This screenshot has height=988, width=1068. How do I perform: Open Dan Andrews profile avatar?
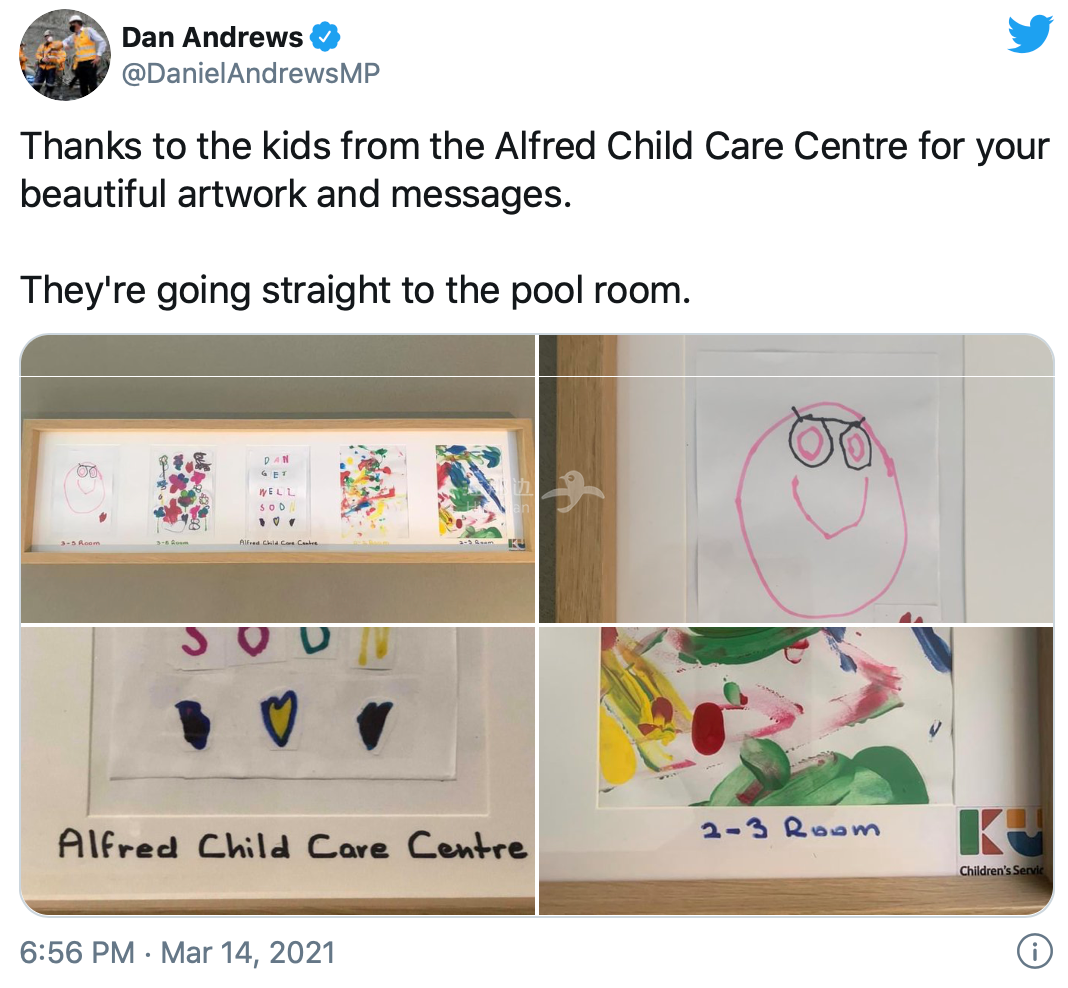pos(65,54)
